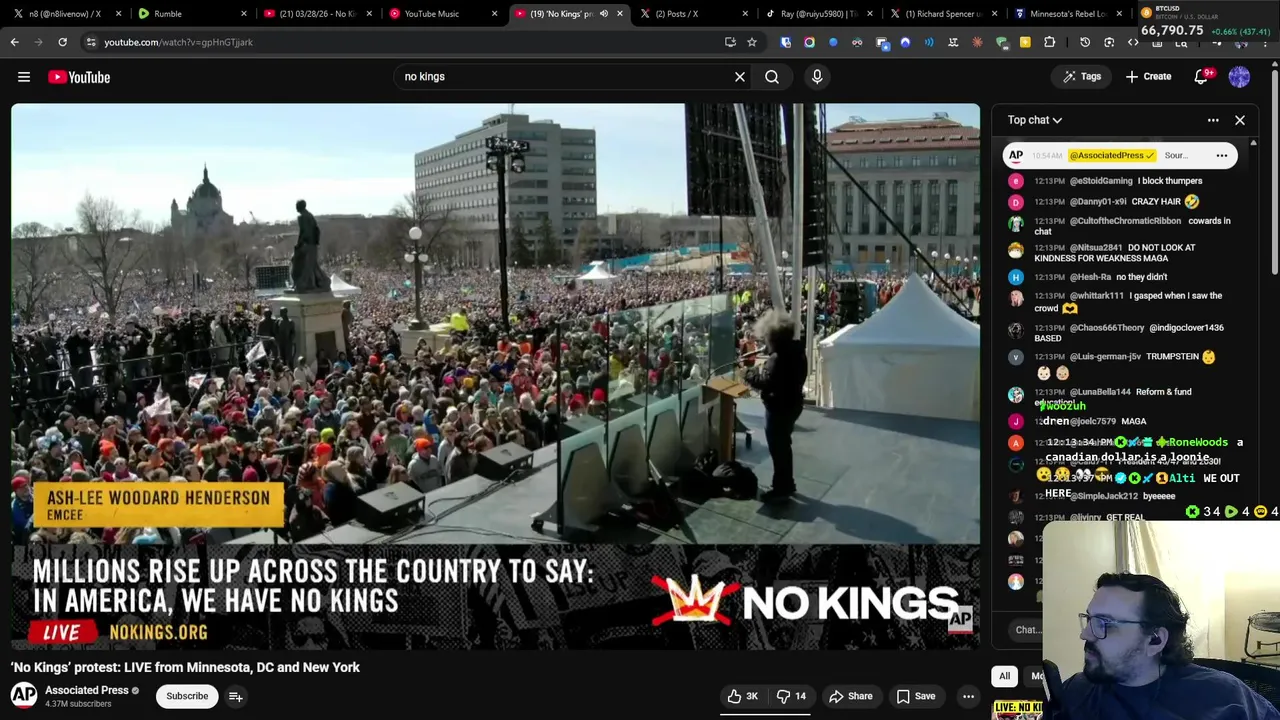Click install/cast icon in address bar
The height and width of the screenshot is (720, 1280).
click(730, 42)
